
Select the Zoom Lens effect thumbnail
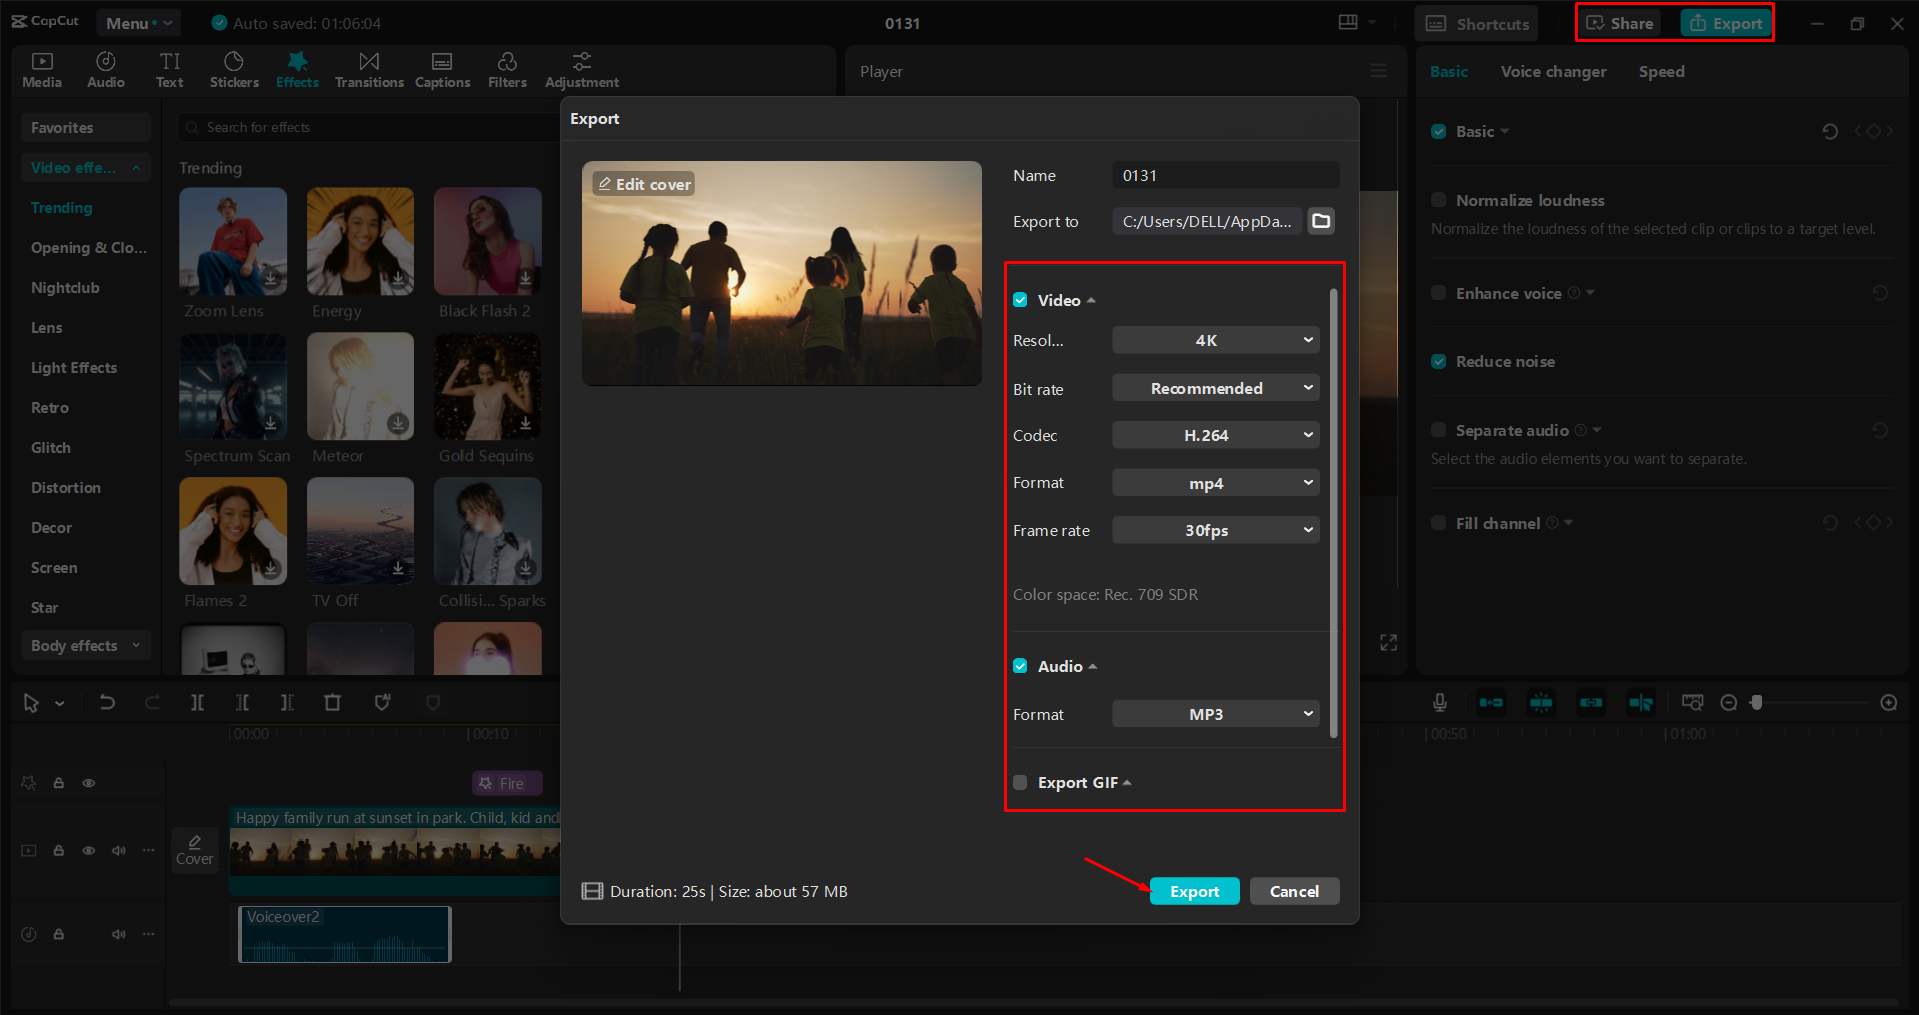[232, 241]
